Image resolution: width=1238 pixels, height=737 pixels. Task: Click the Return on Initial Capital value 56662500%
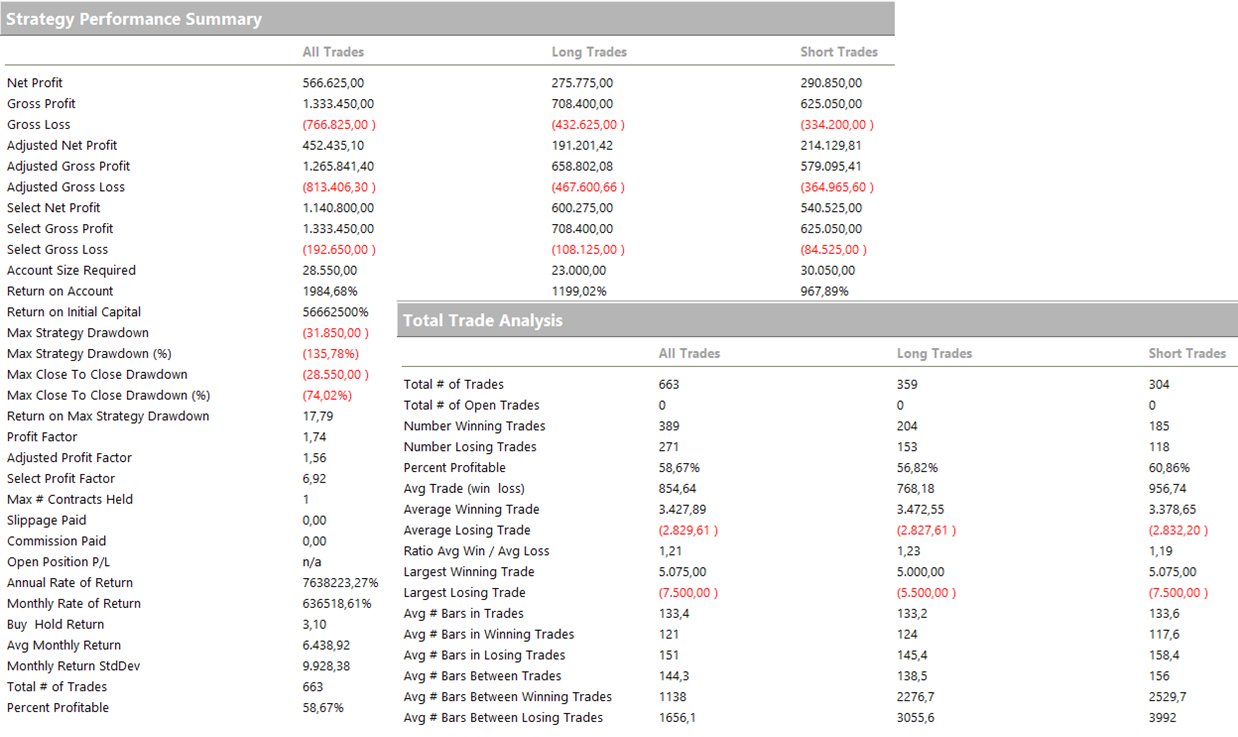pyautogui.click(x=335, y=312)
